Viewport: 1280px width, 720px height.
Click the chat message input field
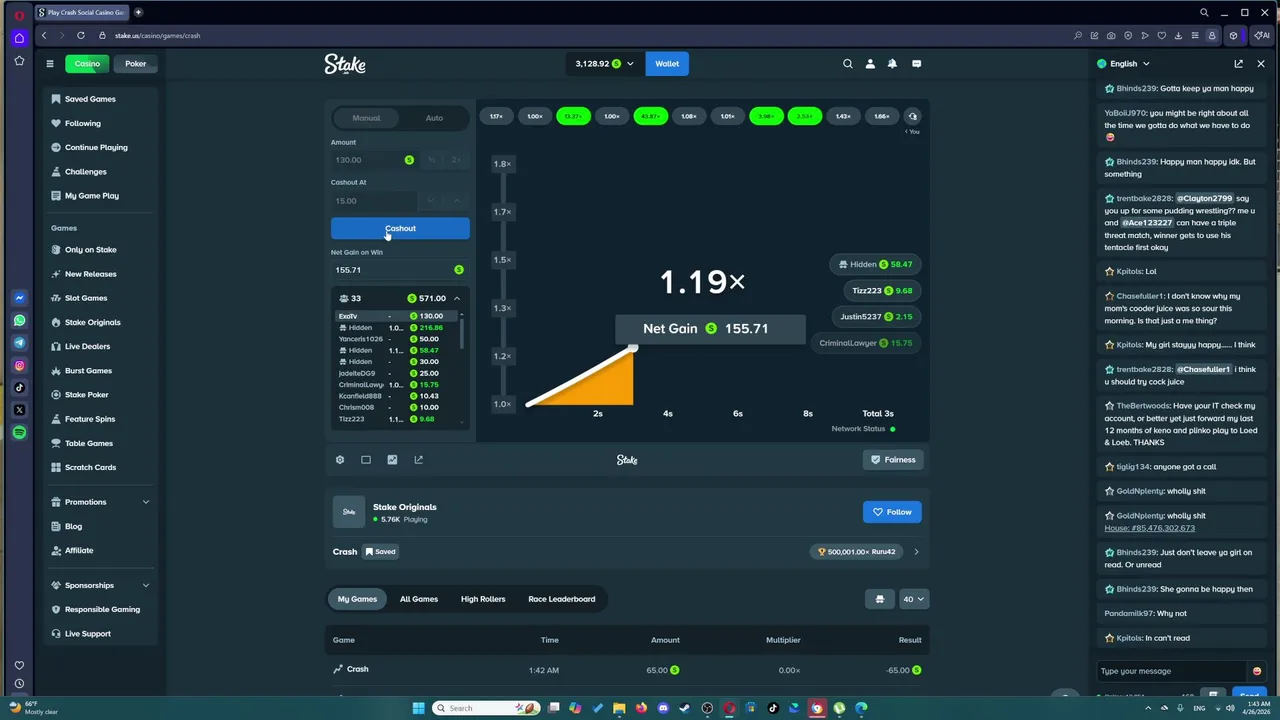tap(1172, 671)
